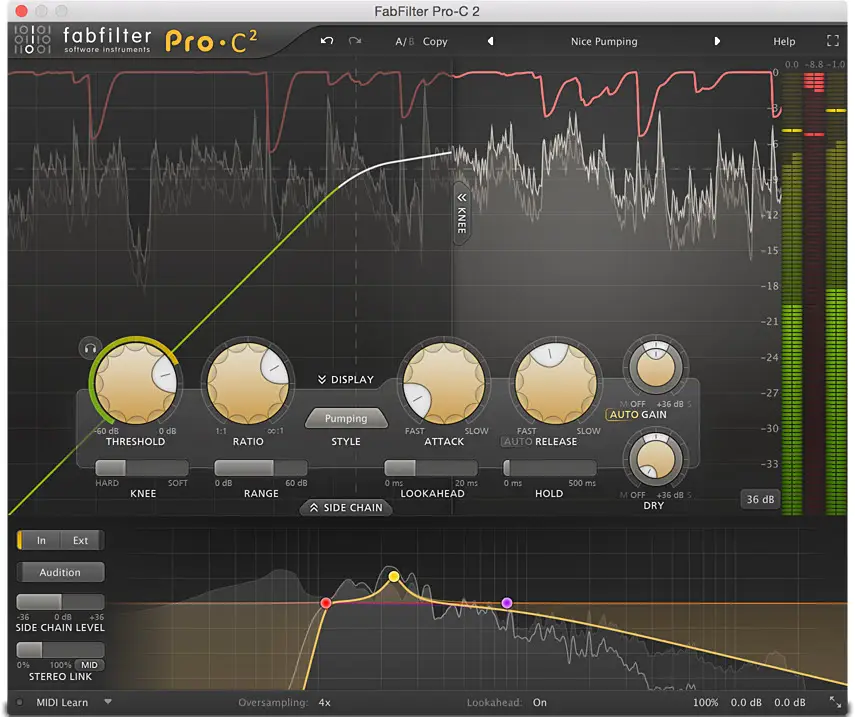Collapse the KNEE display panel
Viewport: 855px width, 717px height.
[x=461, y=213]
